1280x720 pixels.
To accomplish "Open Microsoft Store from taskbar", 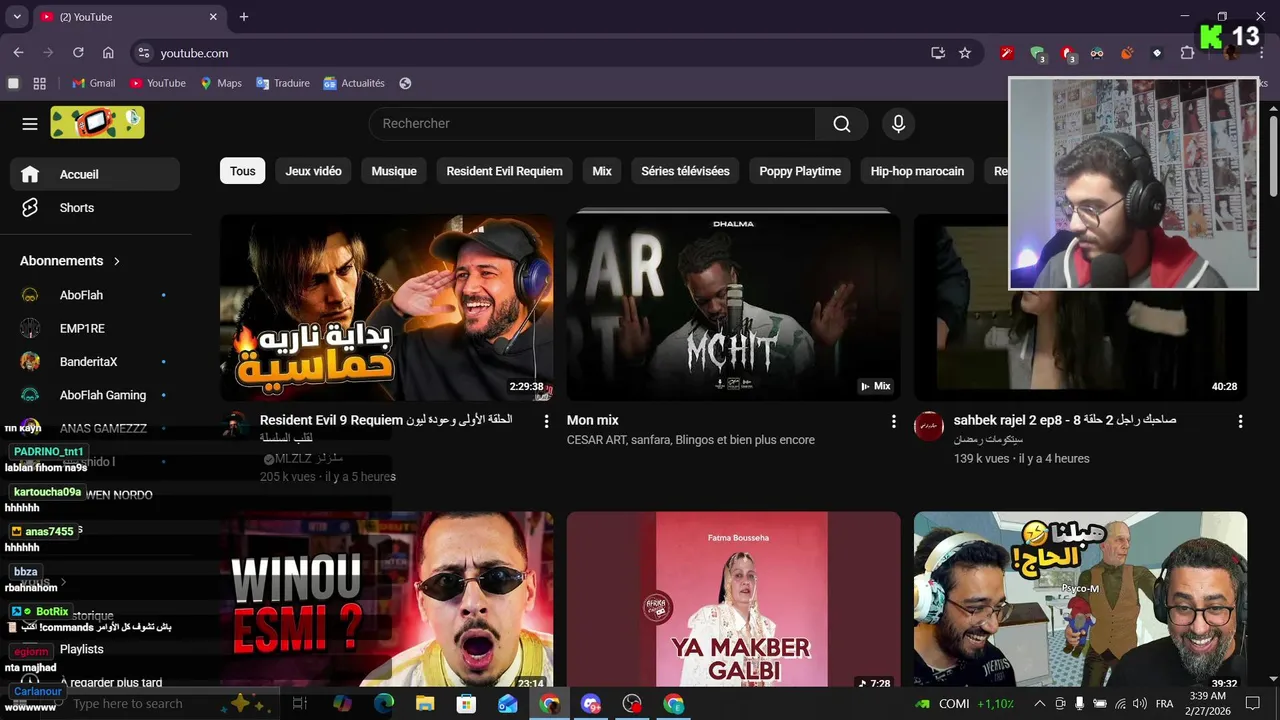I will coord(466,704).
